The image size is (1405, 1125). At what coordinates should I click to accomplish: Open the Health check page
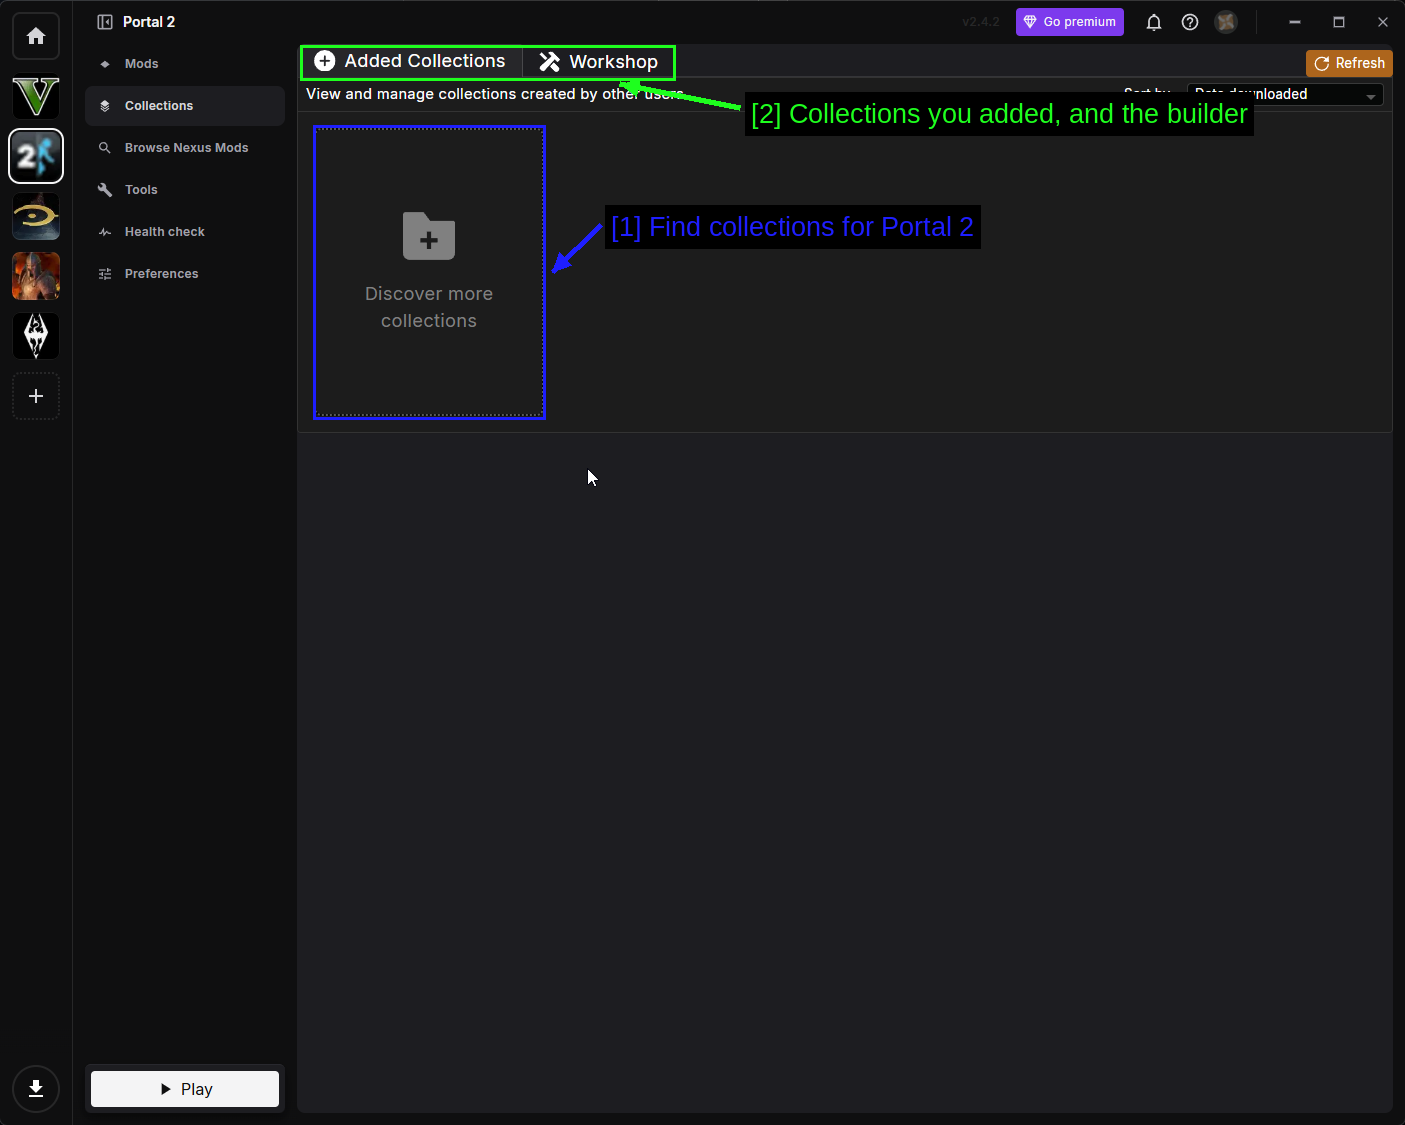185,232
